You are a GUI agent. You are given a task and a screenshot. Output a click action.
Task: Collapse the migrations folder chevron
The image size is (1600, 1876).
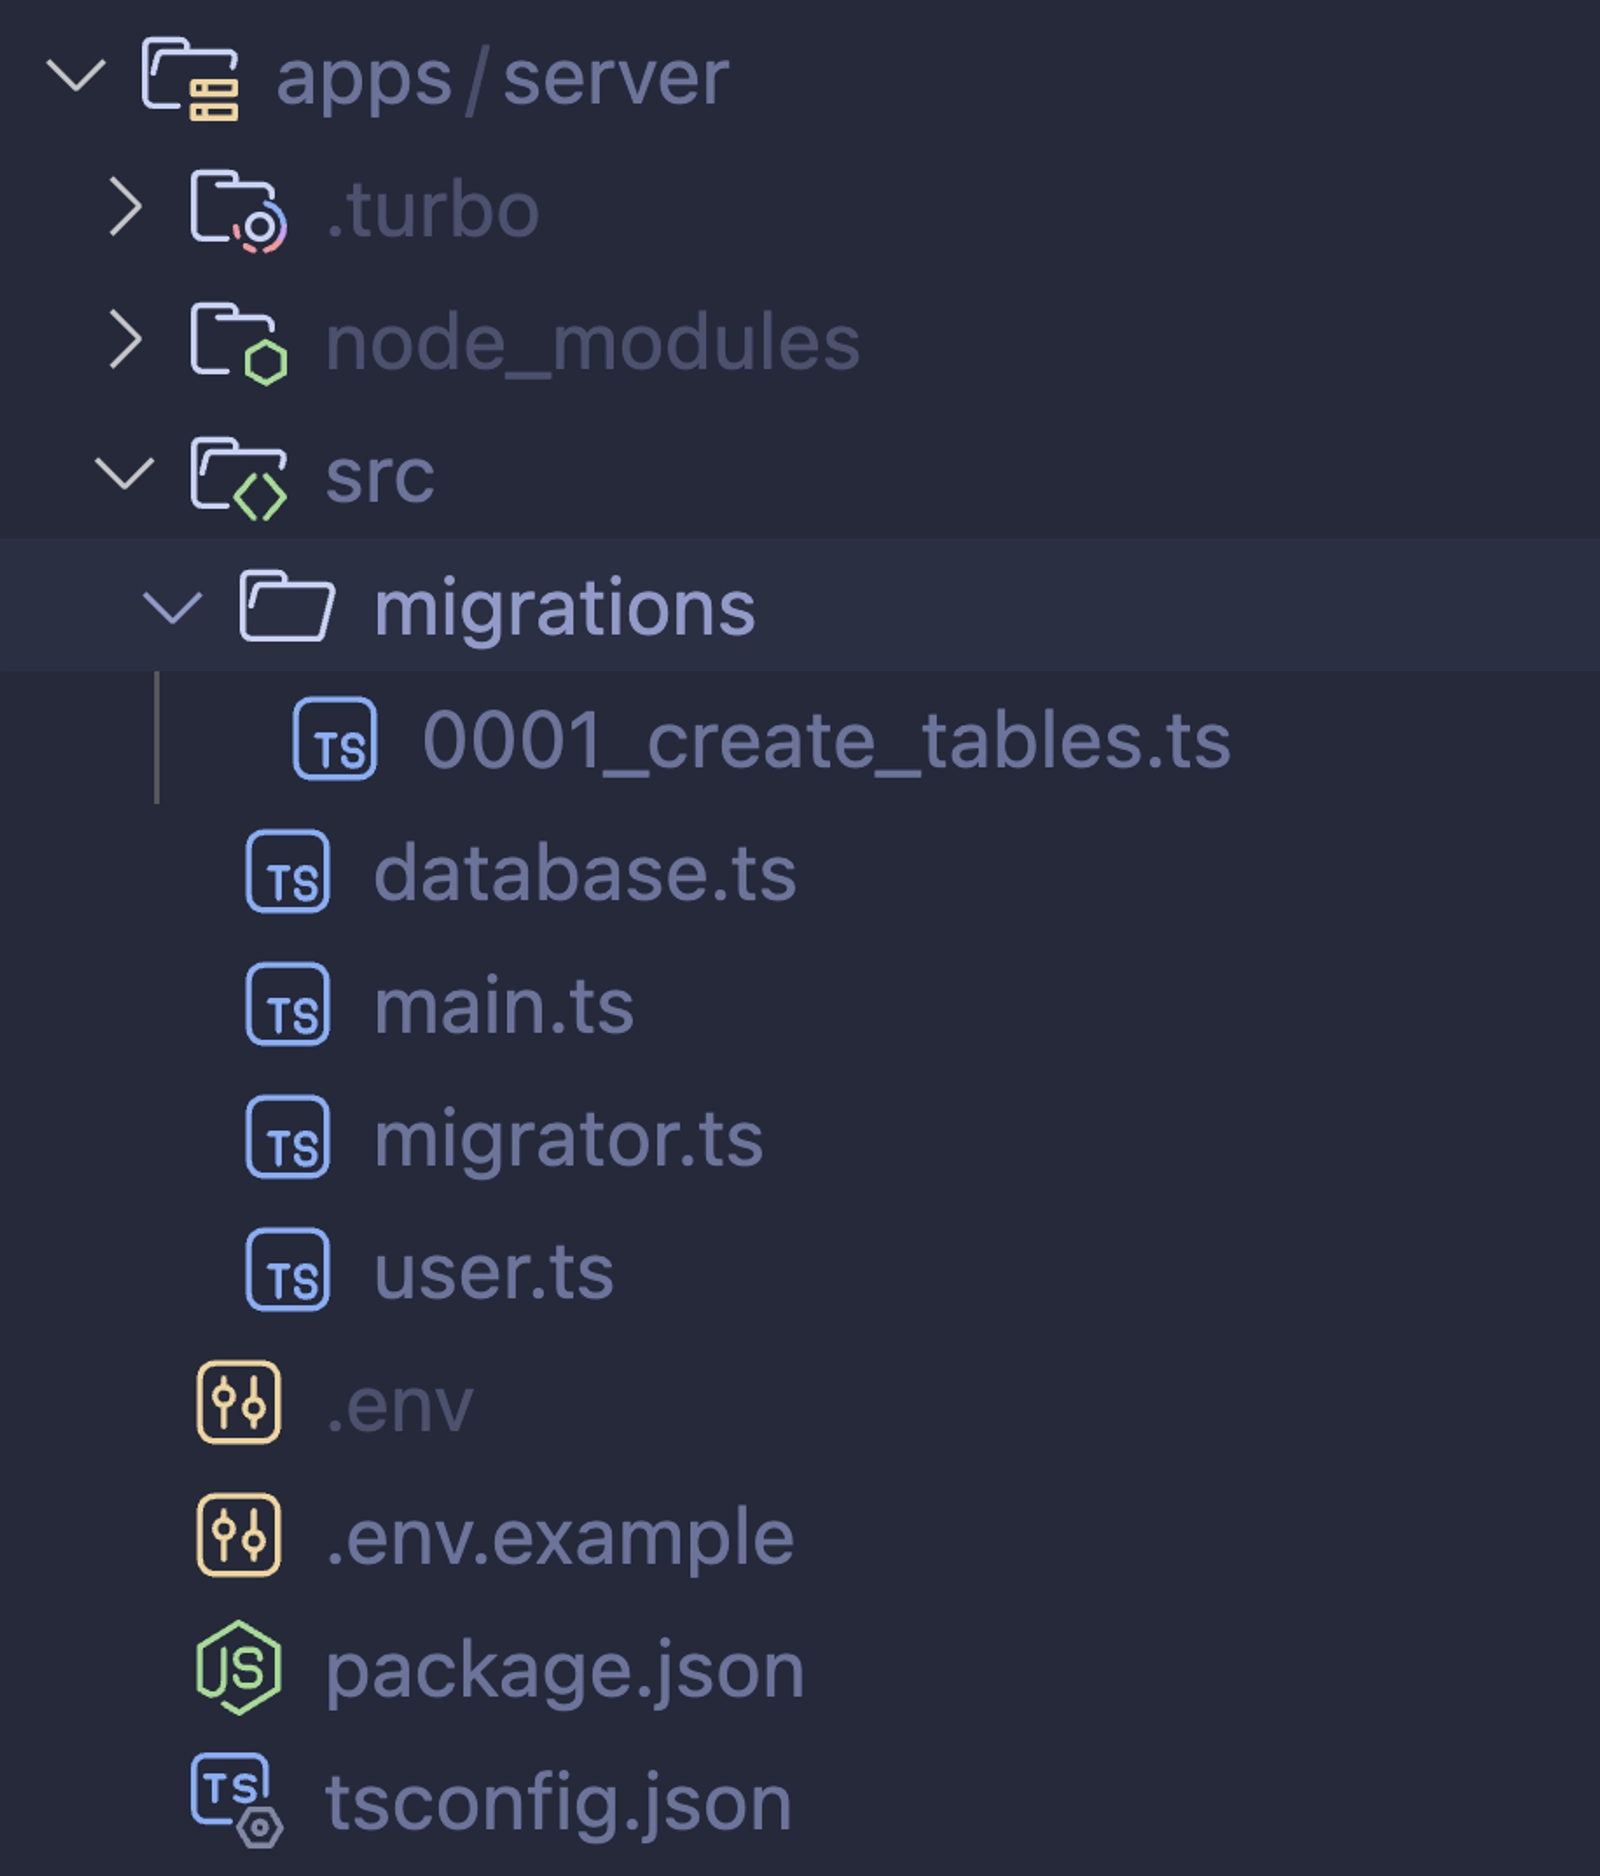click(x=173, y=607)
